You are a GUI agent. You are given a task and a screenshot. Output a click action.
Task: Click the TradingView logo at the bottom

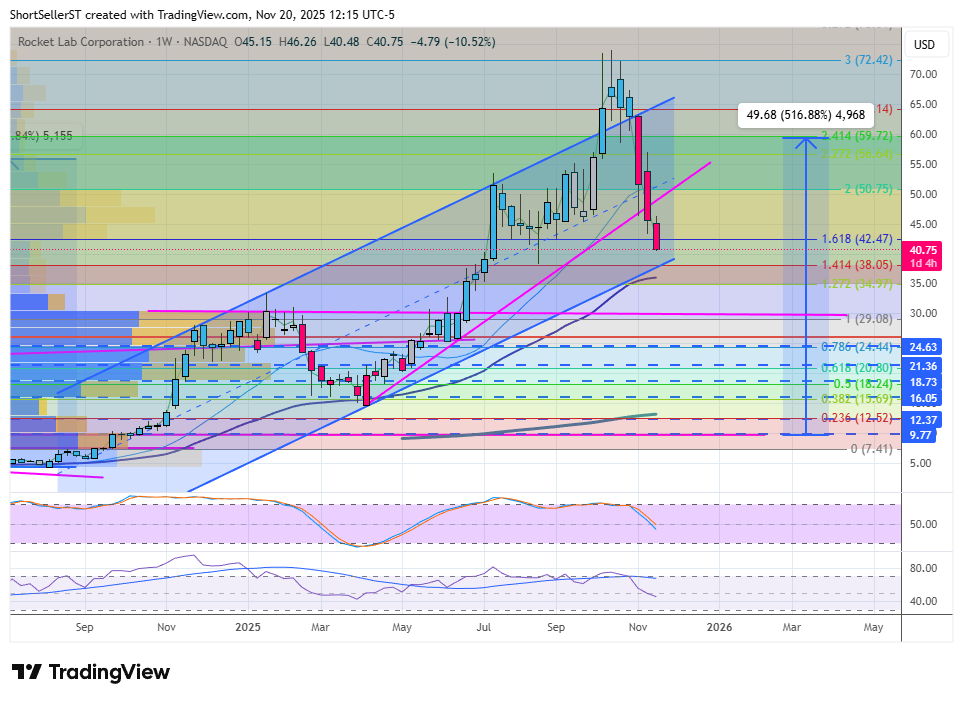point(91,672)
